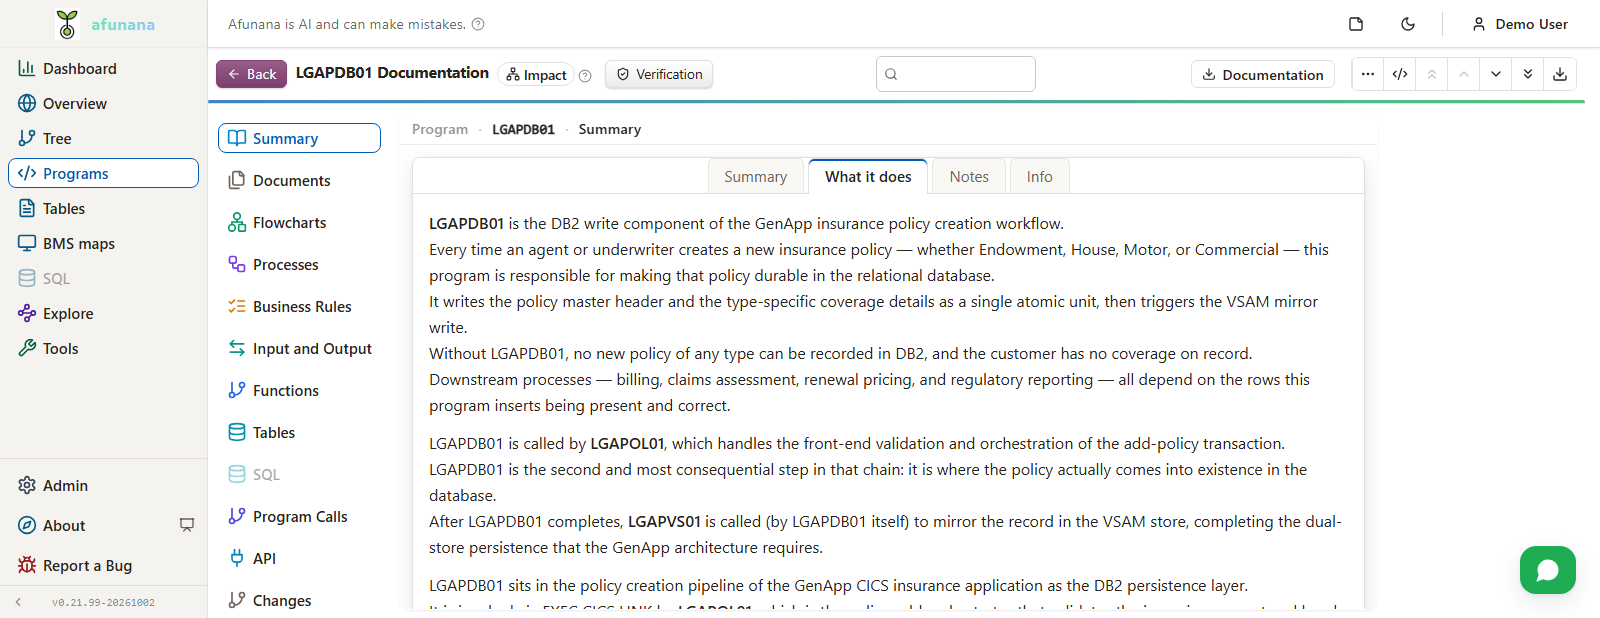
Task: Open the more options ellipsis menu
Action: point(1368,74)
